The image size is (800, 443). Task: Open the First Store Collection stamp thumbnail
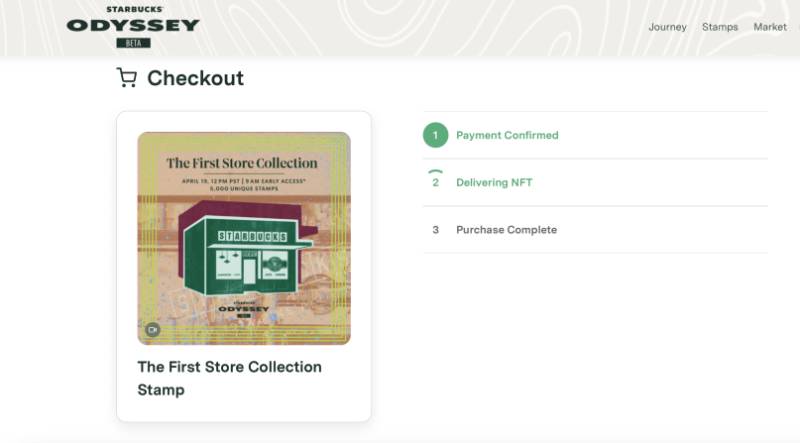(244, 238)
